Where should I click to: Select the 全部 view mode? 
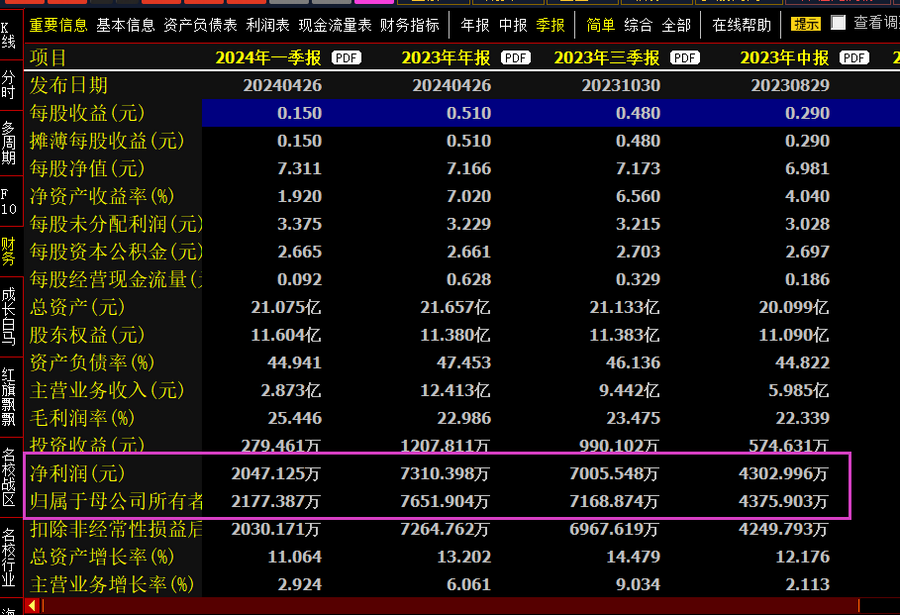676,25
